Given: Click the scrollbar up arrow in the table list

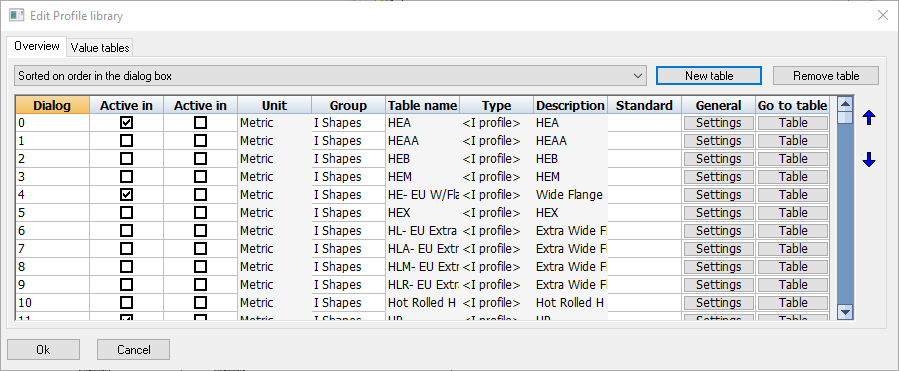Looking at the screenshot, I should pos(845,104).
